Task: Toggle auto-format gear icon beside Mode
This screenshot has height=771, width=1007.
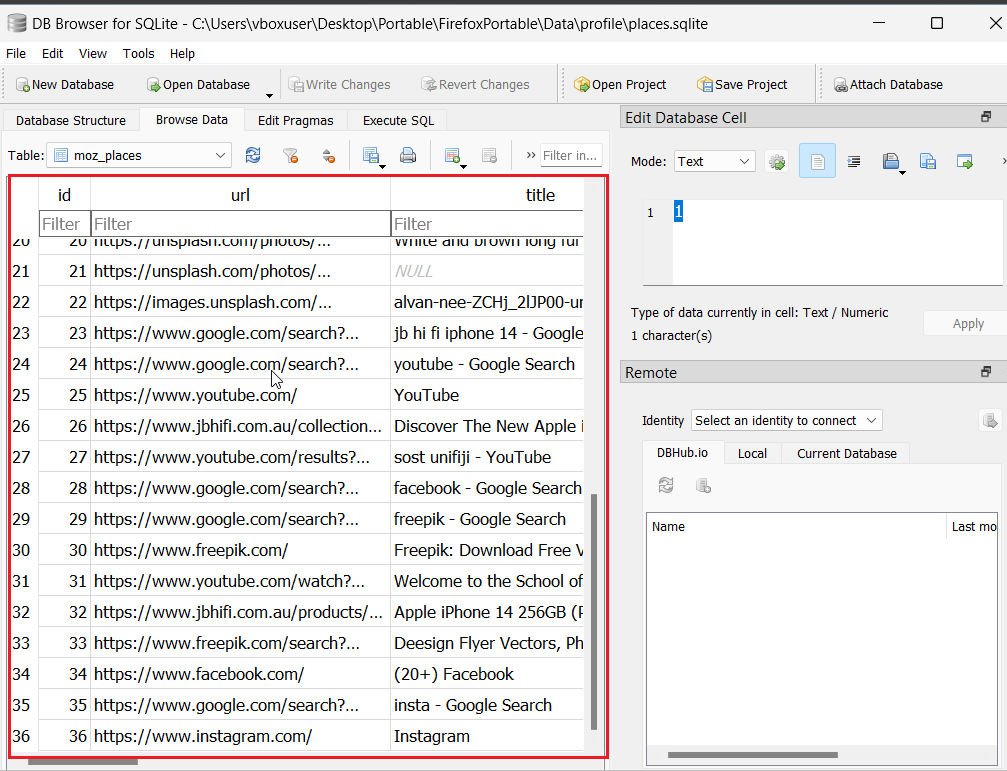Action: (x=776, y=161)
